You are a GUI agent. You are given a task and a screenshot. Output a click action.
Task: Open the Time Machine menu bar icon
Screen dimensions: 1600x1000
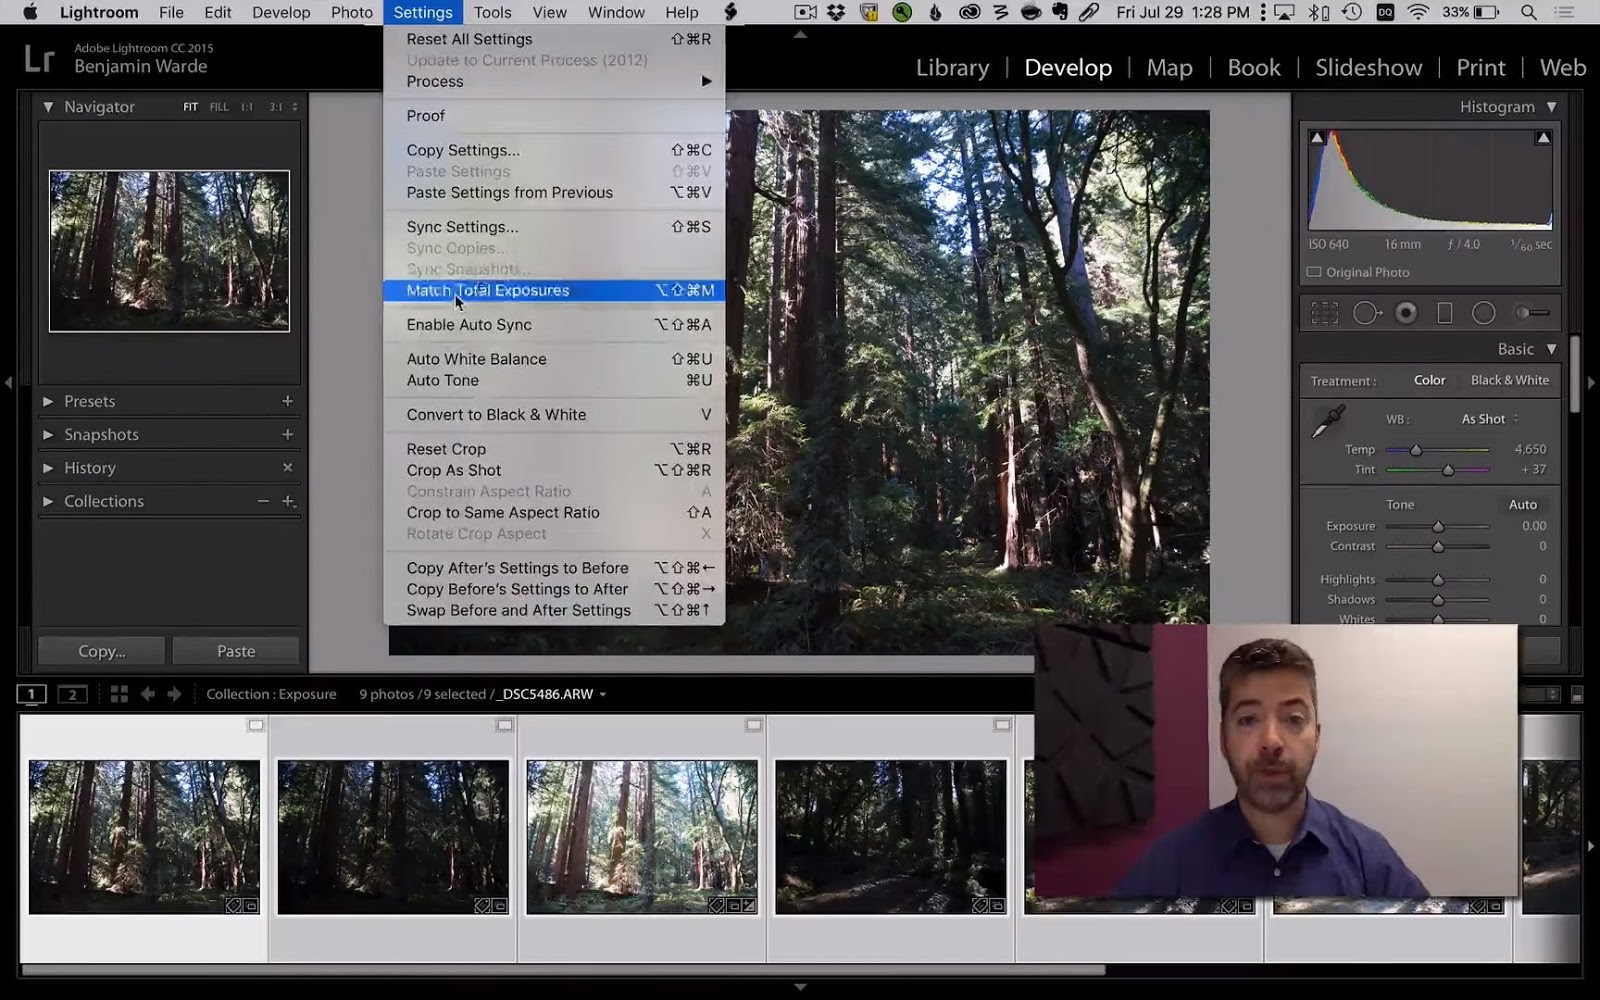point(1352,12)
